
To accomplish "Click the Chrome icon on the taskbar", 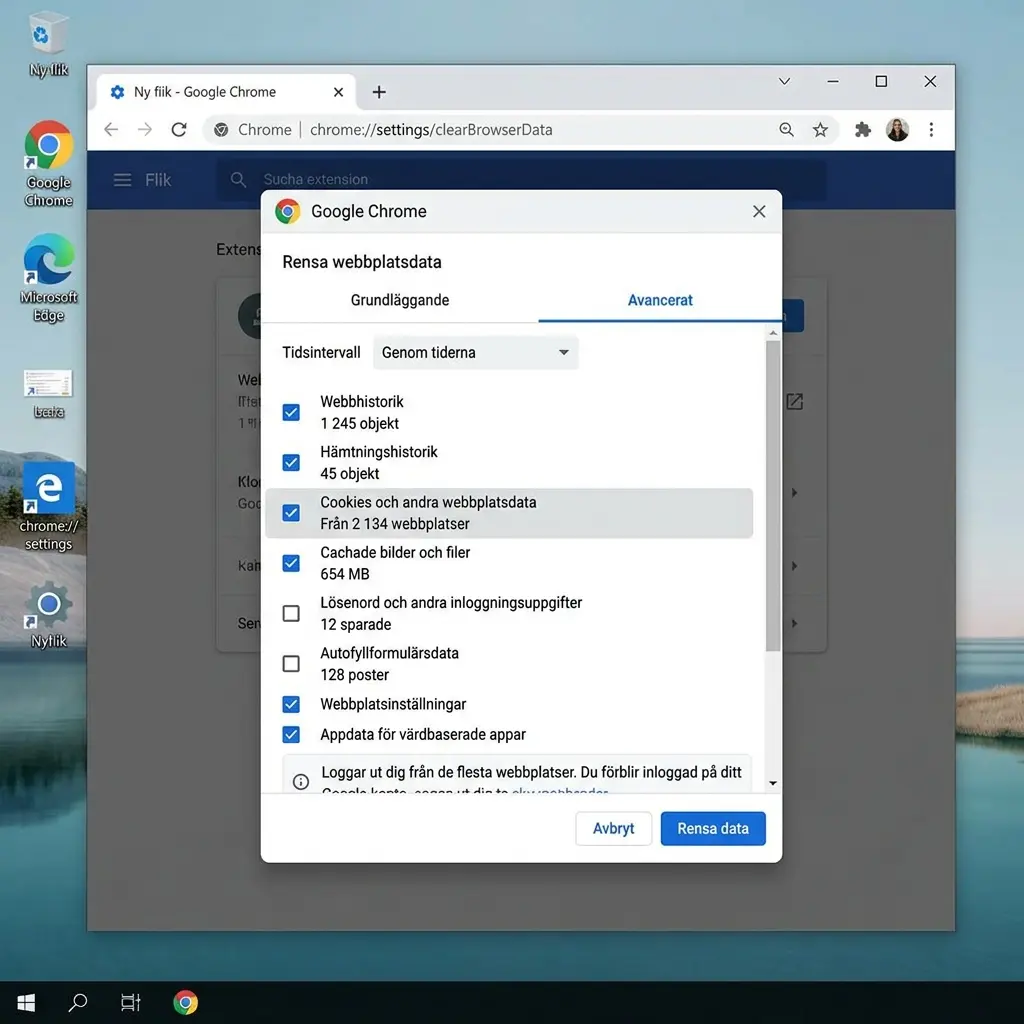I will (185, 1002).
